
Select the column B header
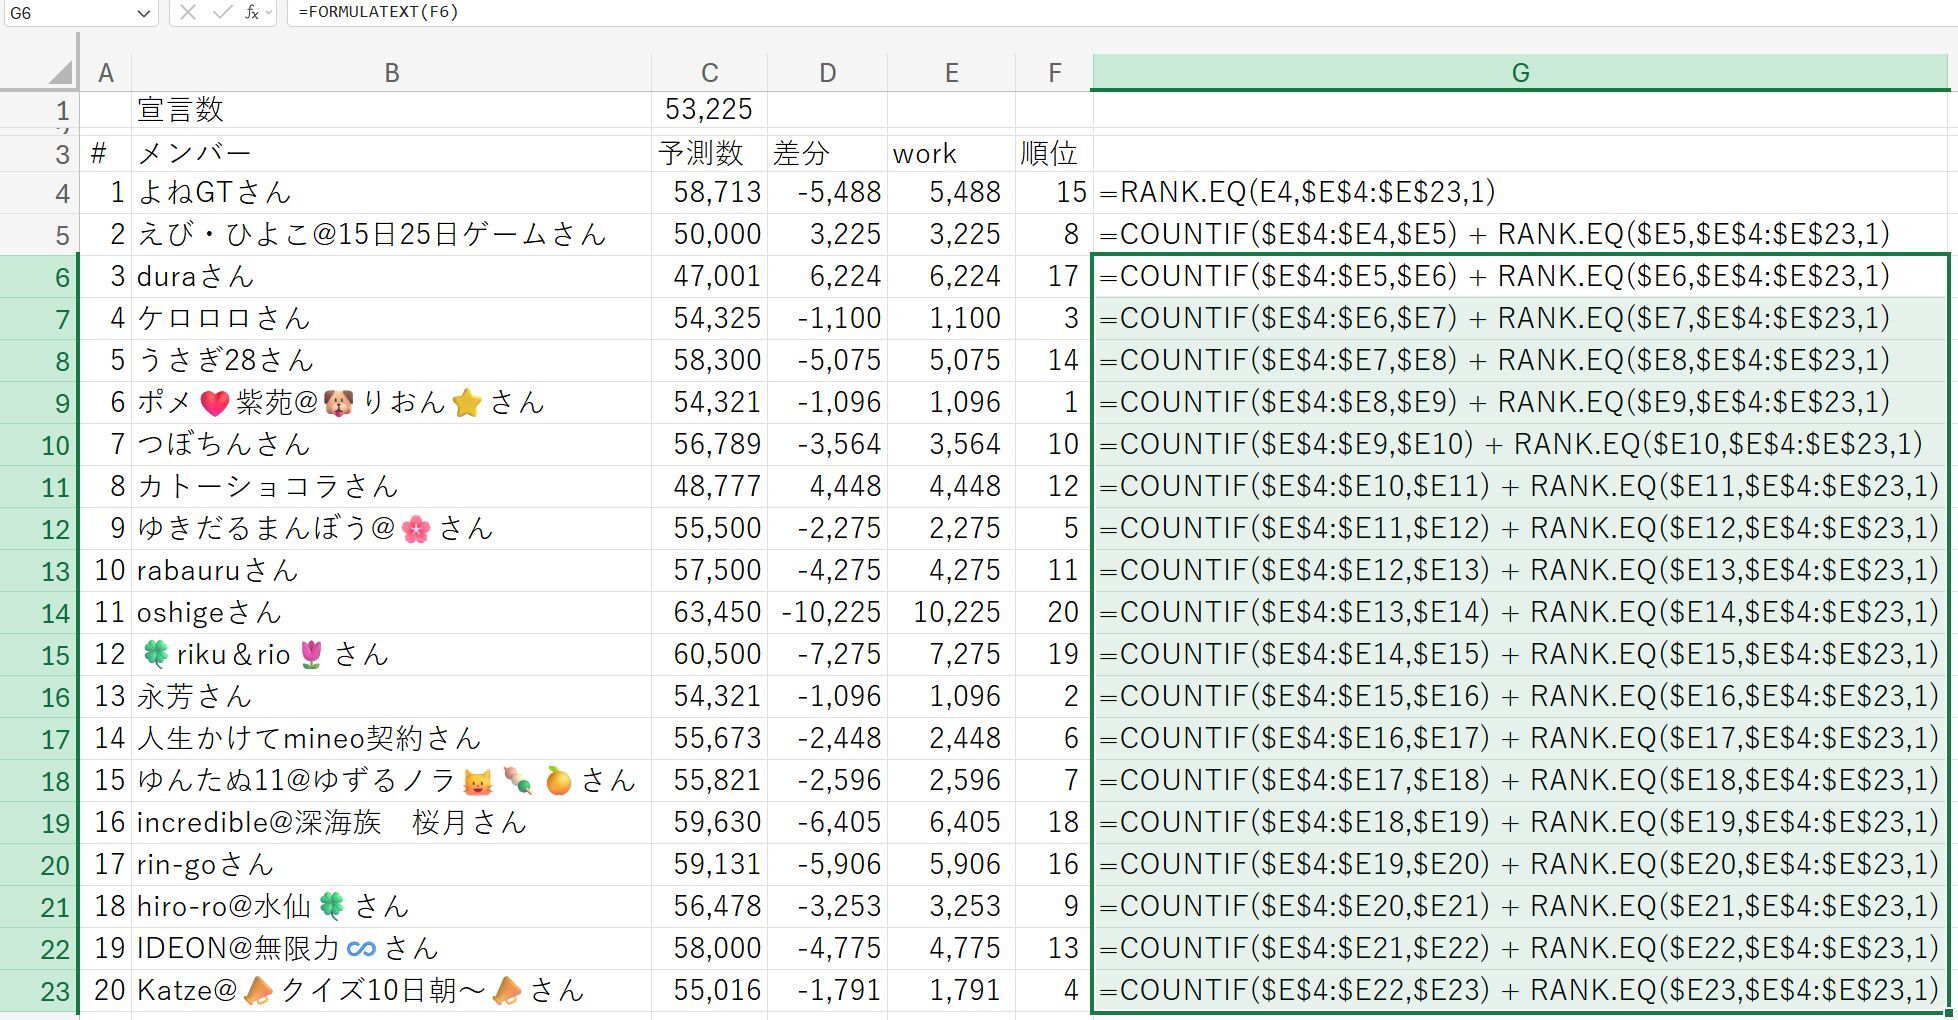pos(391,73)
